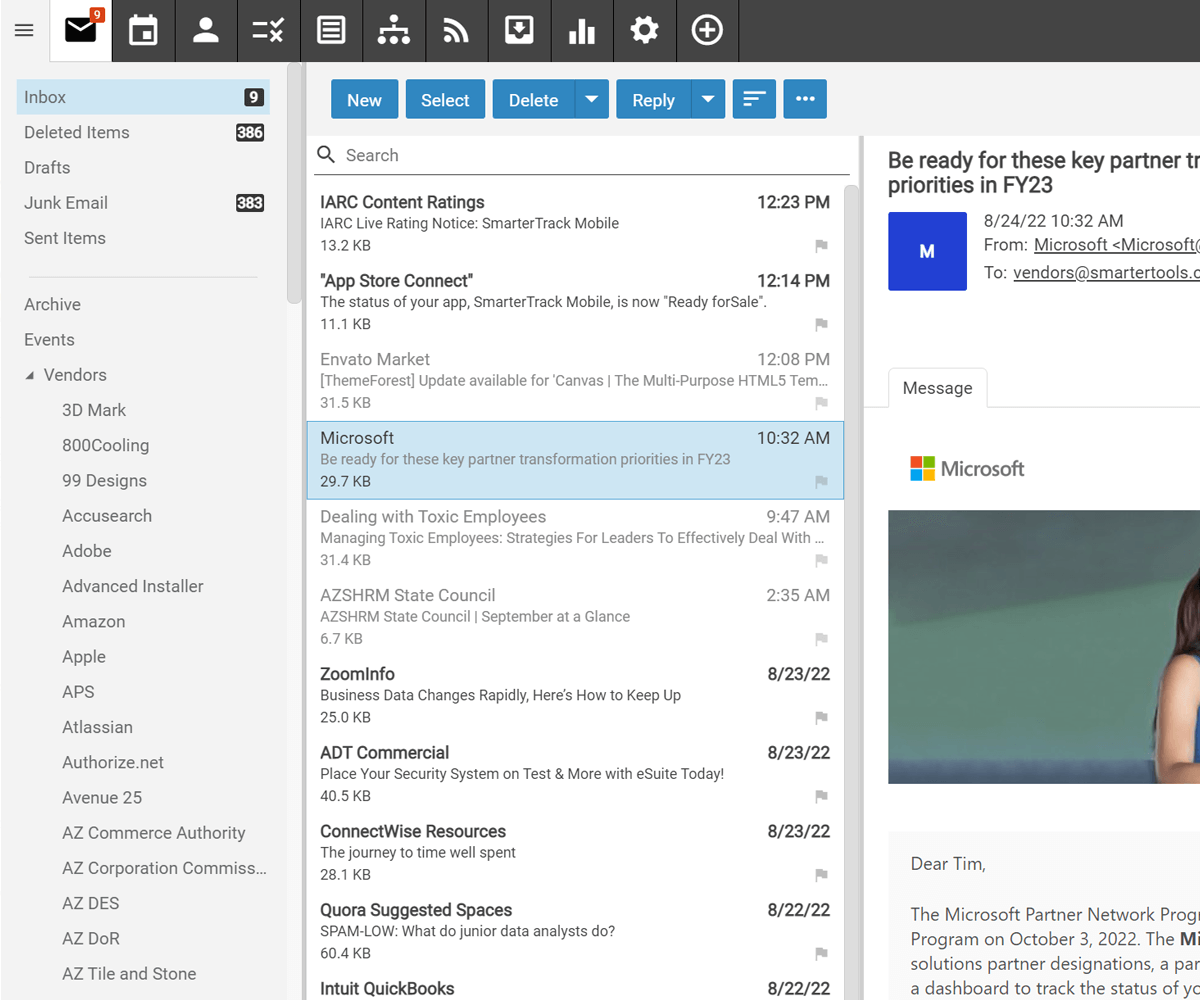The width and height of the screenshot is (1200, 1000).
Task: Open the RSS News Feeds section
Action: pyautogui.click(x=456, y=30)
